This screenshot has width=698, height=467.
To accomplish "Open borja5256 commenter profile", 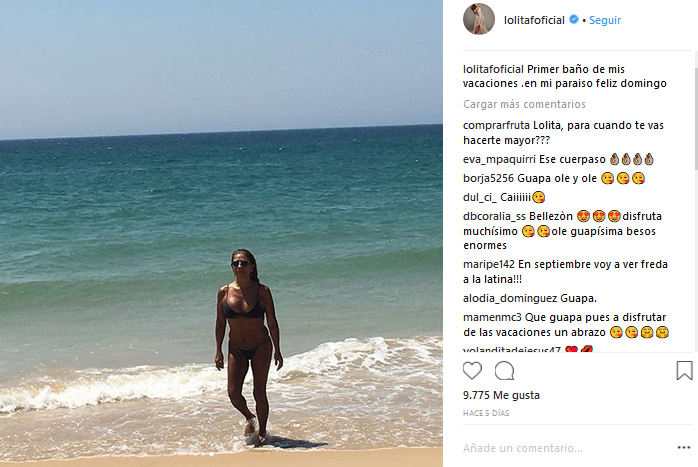I will (488, 179).
